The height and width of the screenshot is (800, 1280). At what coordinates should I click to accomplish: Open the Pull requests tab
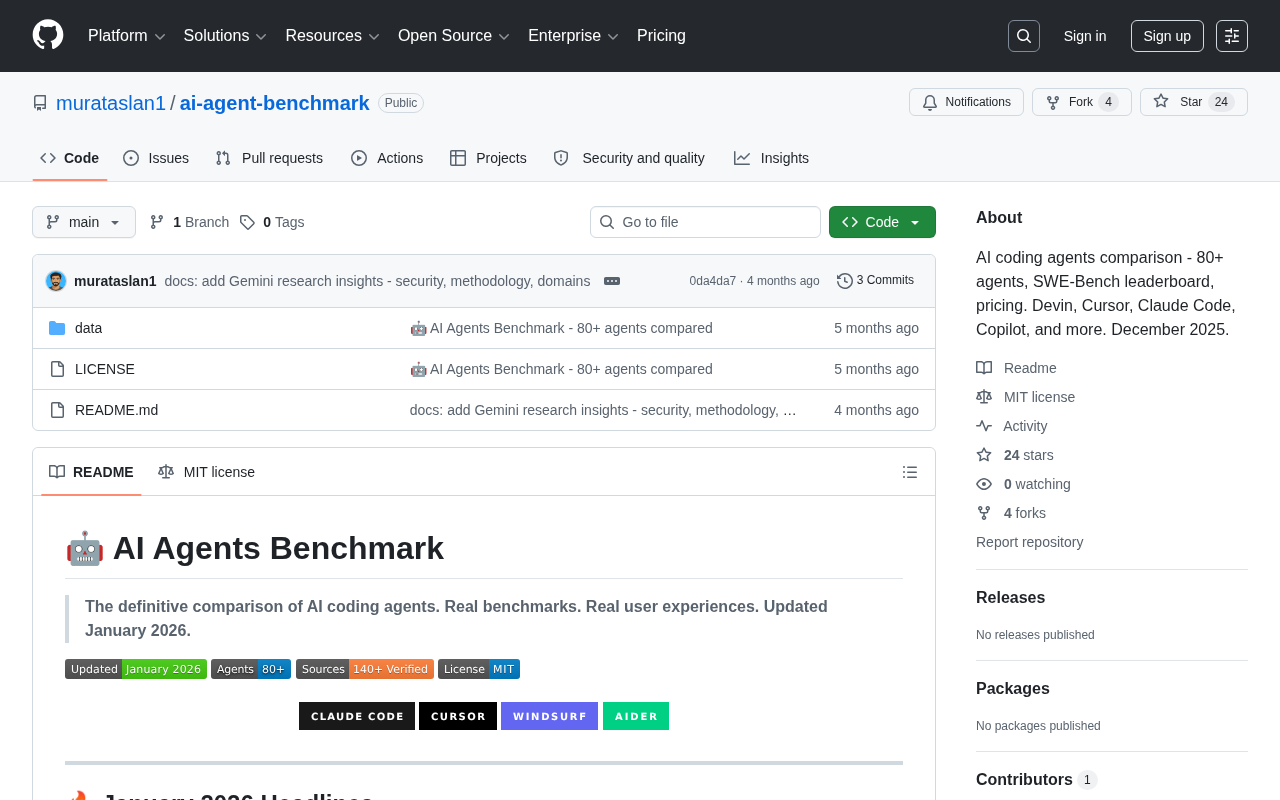(x=269, y=158)
